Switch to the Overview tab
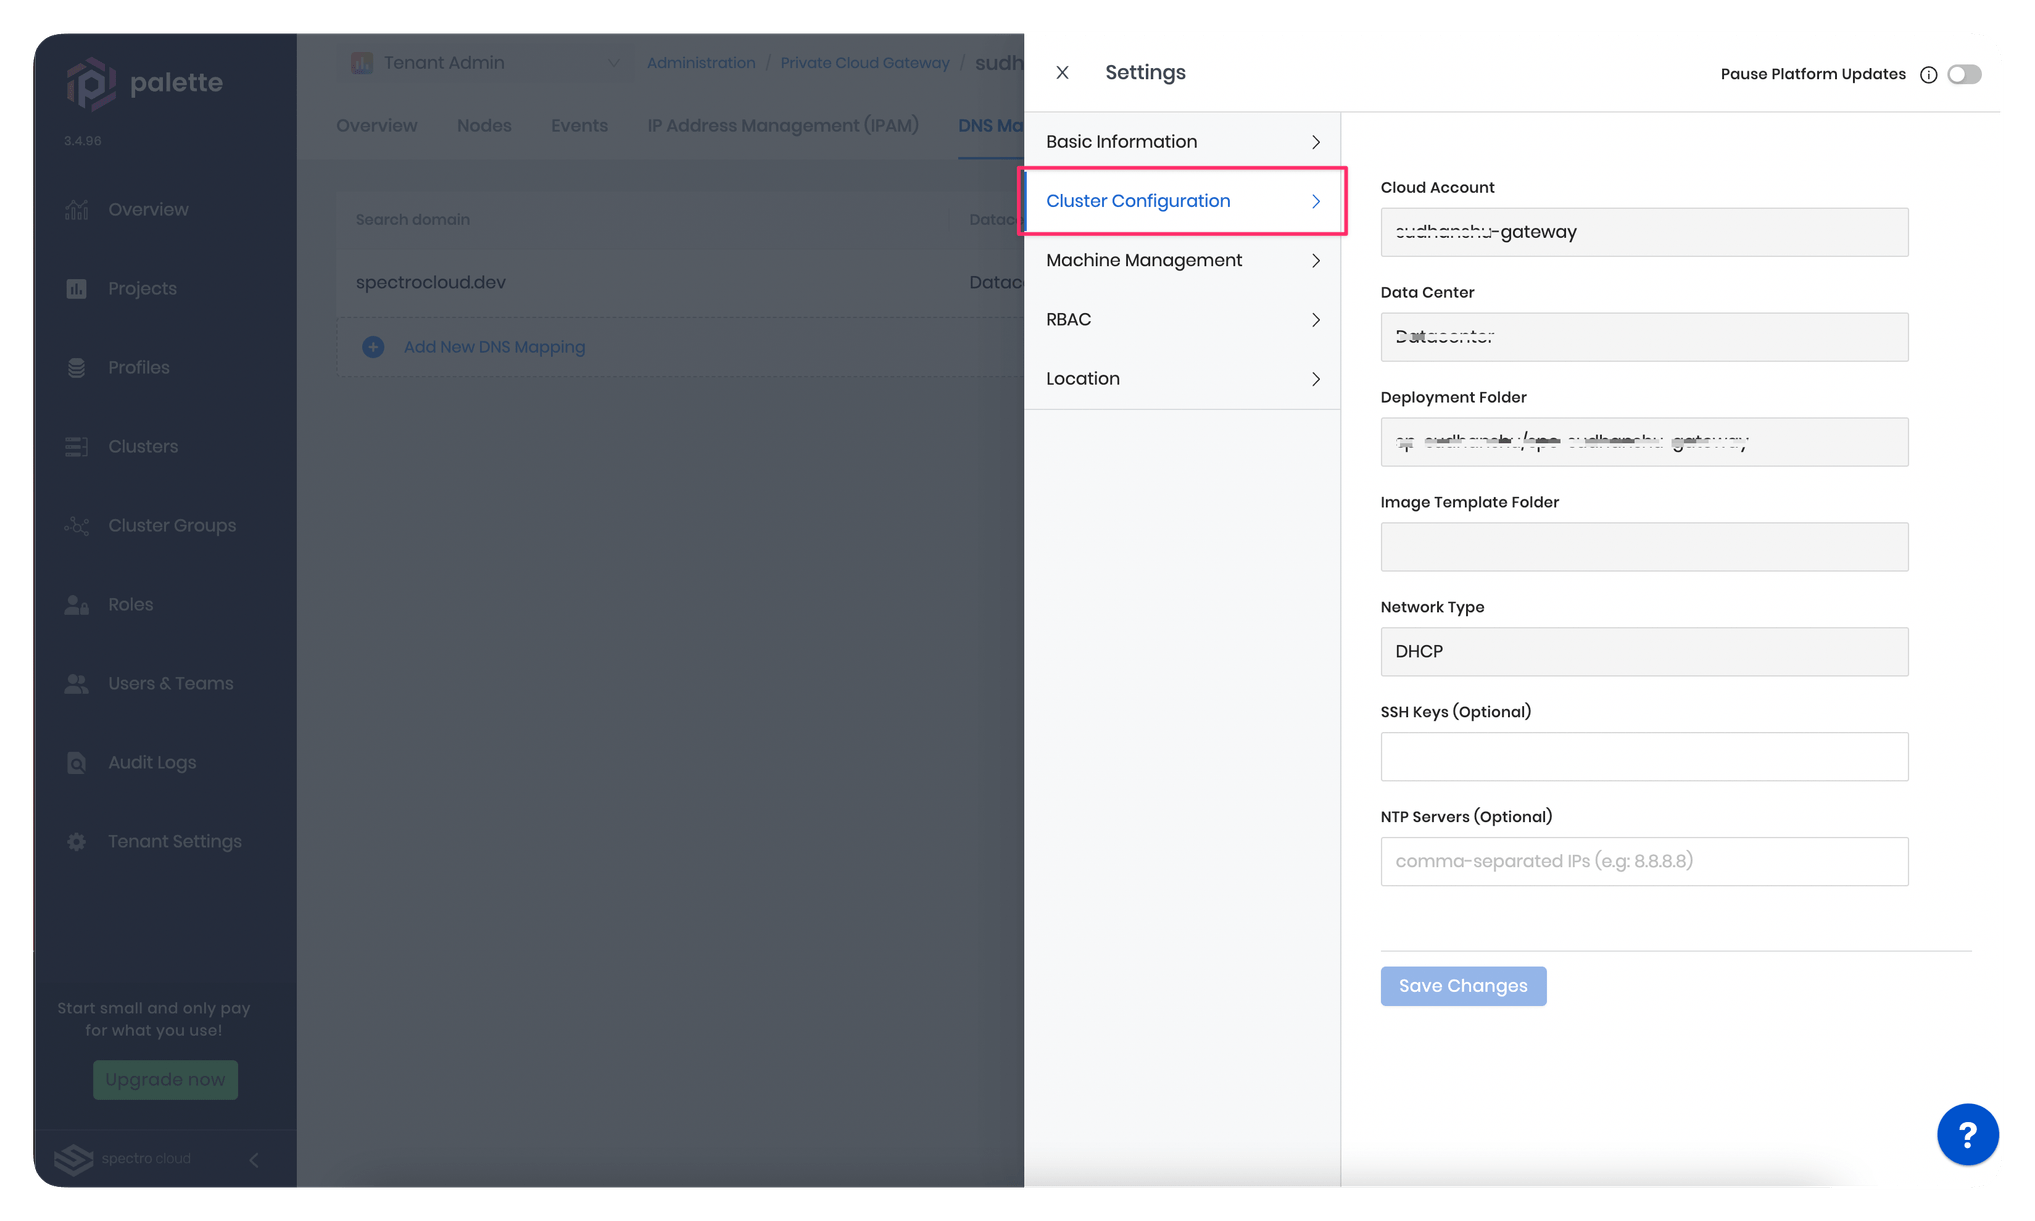Image resolution: width=2035 pixels, height=1221 pixels. (x=376, y=126)
